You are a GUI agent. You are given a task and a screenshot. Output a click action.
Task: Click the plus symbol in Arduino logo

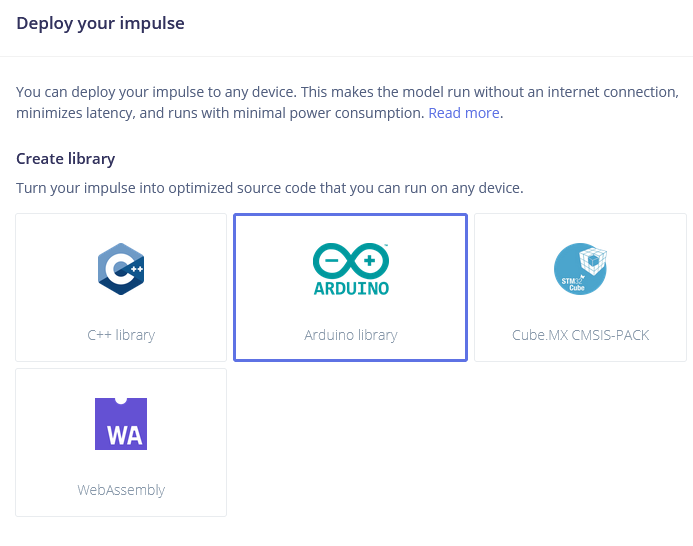[369, 260]
